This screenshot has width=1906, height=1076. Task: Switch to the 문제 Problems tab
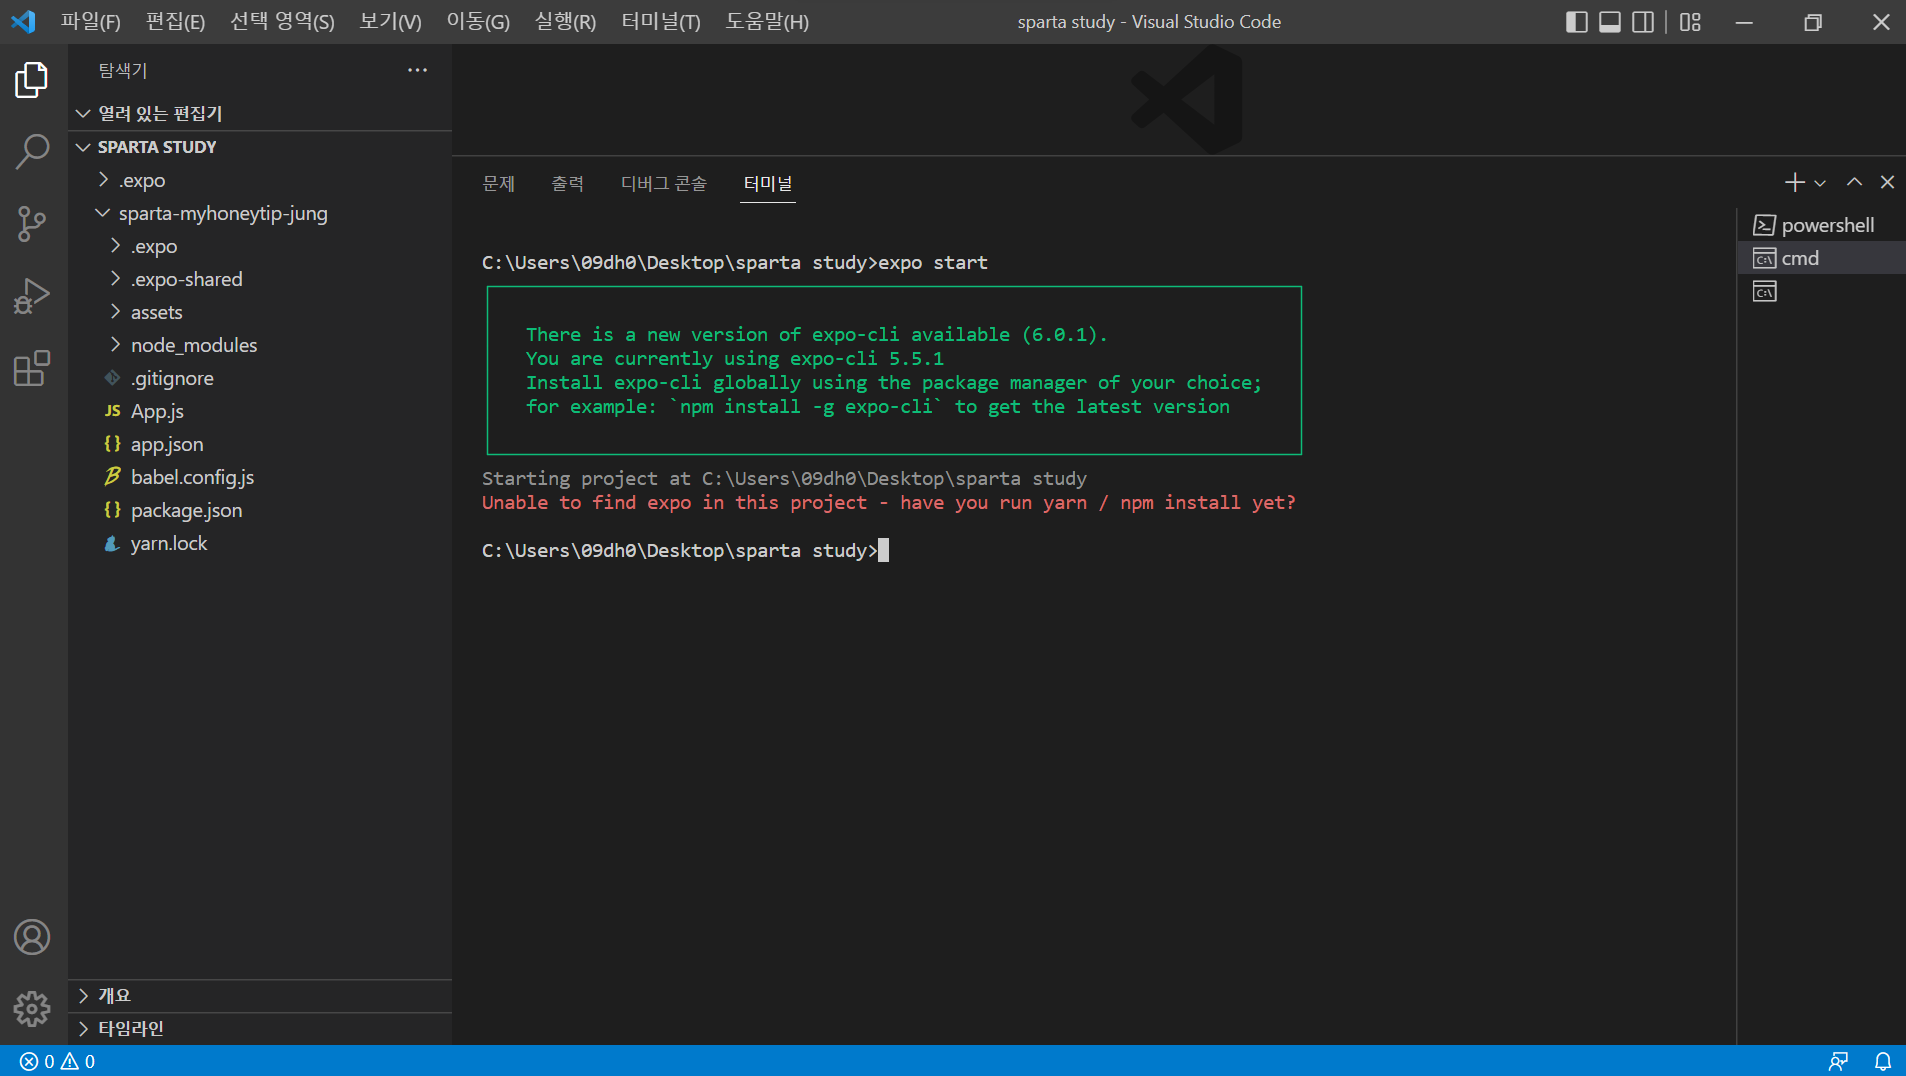pyautogui.click(x=499, y=183)
